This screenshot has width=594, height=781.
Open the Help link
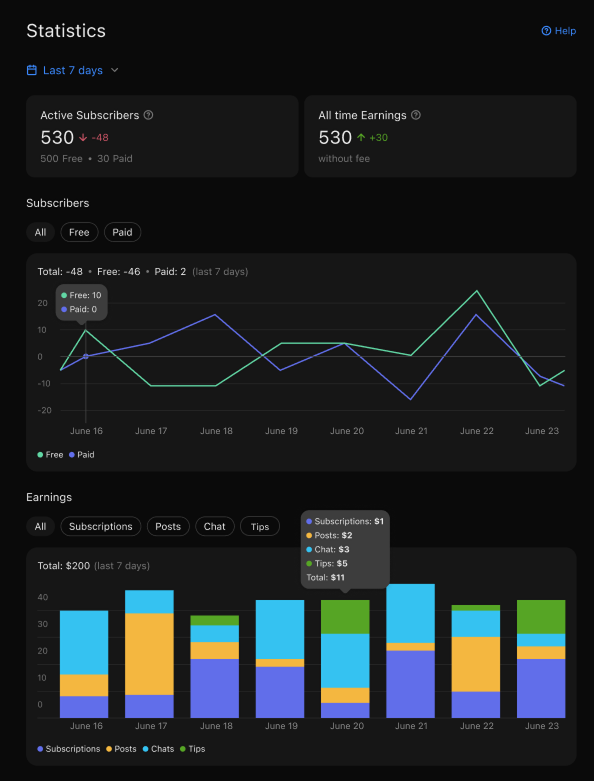point(559,31)
